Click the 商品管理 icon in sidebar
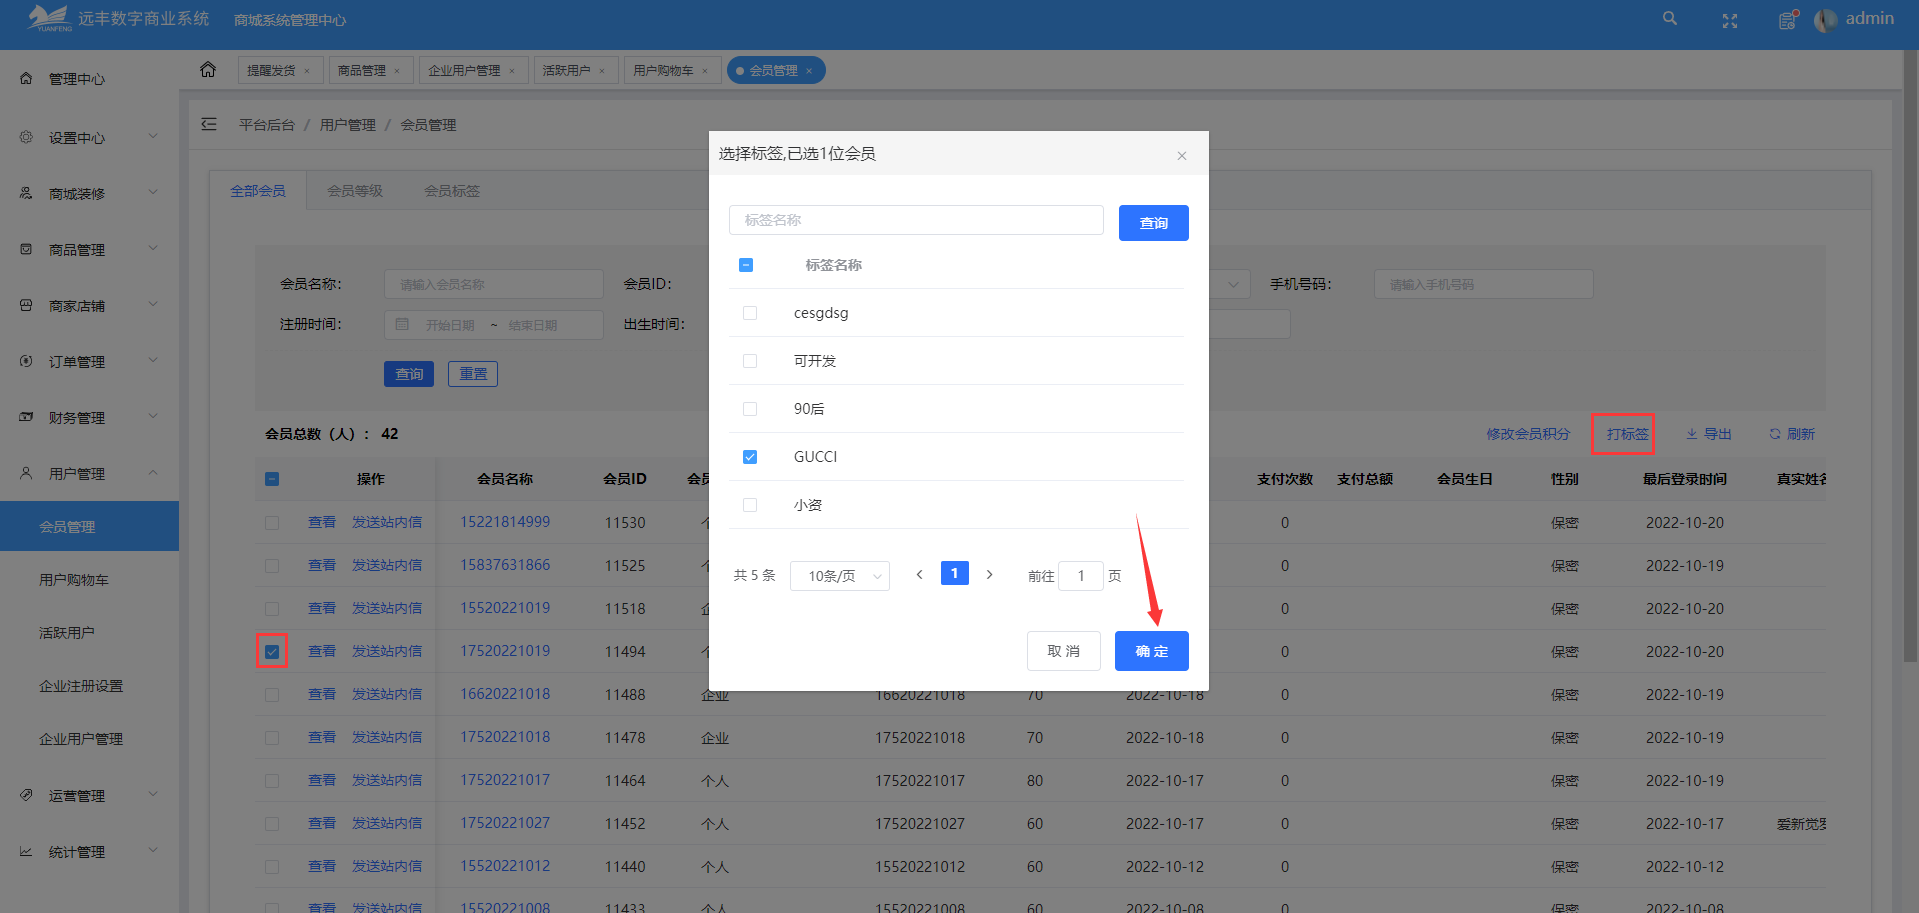The image size is (1919, 913). [26, 249]
